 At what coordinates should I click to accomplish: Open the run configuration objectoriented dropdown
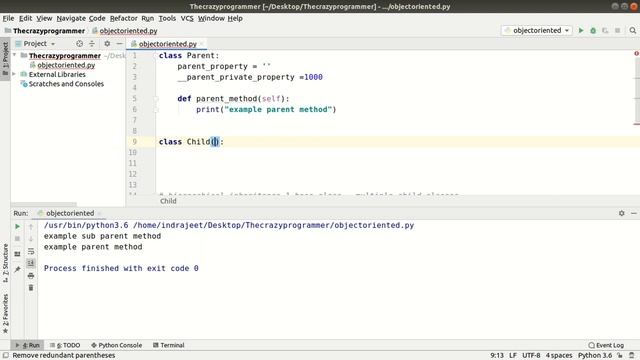point(537,31)
